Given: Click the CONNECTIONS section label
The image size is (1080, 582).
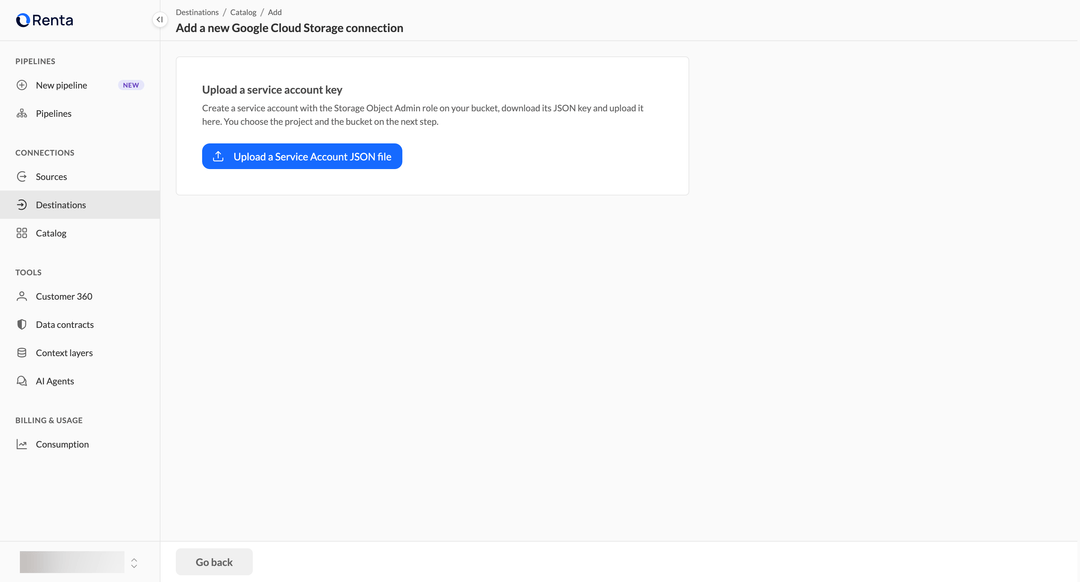Looking at the screenshot, I should point(45,153).
